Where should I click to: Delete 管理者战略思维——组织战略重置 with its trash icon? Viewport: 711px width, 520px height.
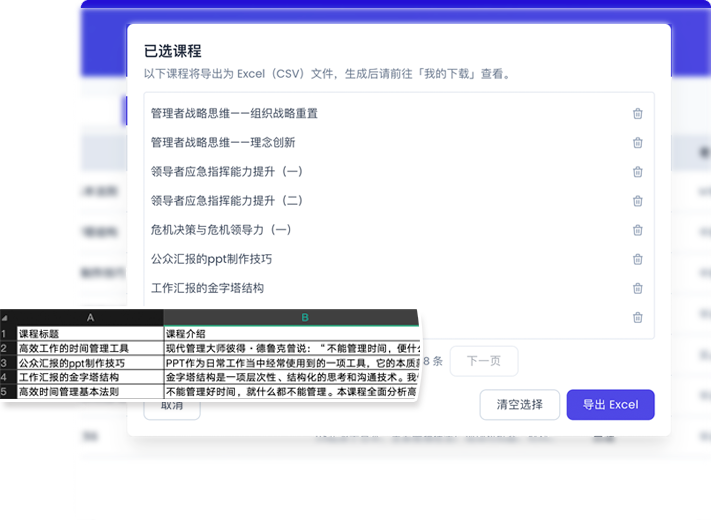[x=637, y=114]
